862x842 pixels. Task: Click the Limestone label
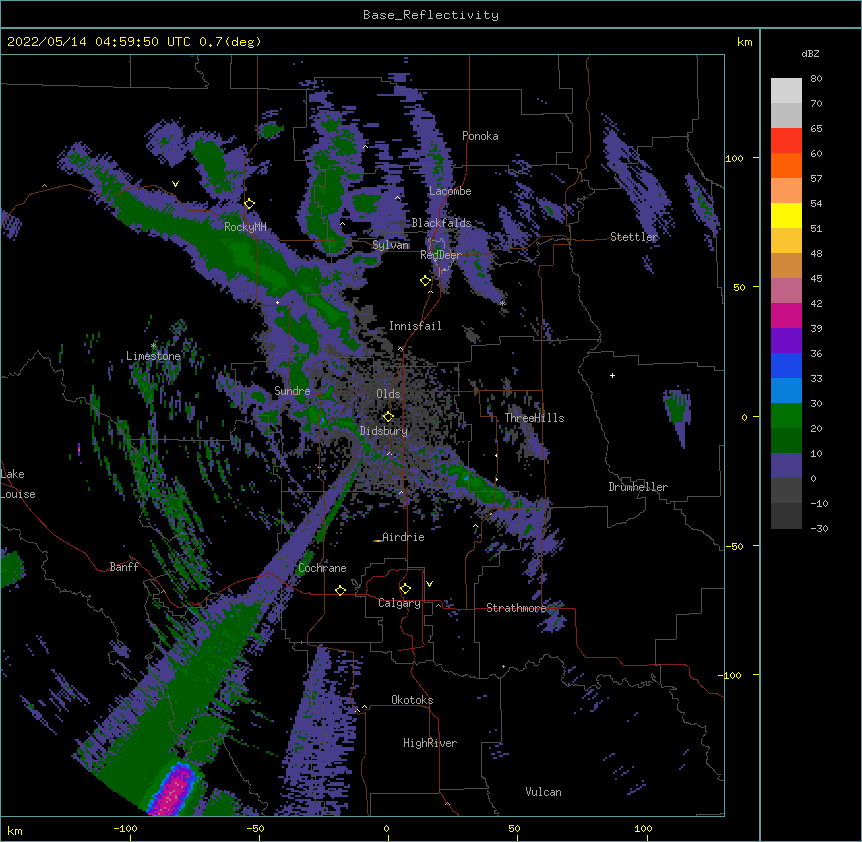153,356
